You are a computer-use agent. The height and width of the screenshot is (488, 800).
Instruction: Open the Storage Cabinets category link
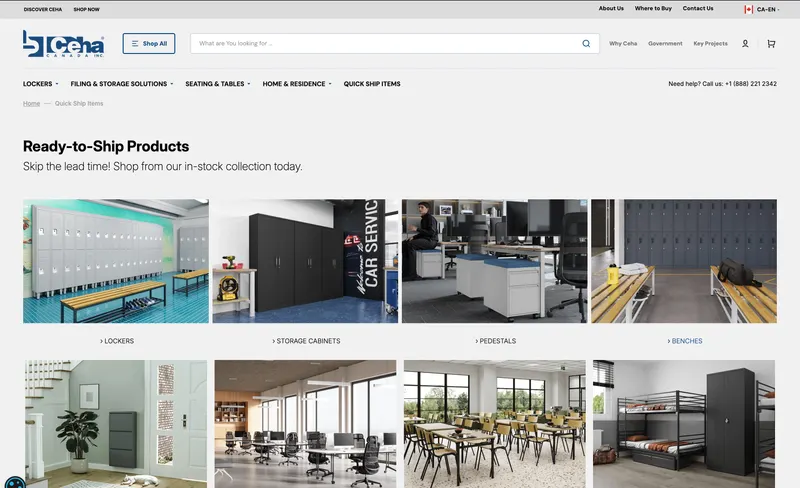pos(306,341)
